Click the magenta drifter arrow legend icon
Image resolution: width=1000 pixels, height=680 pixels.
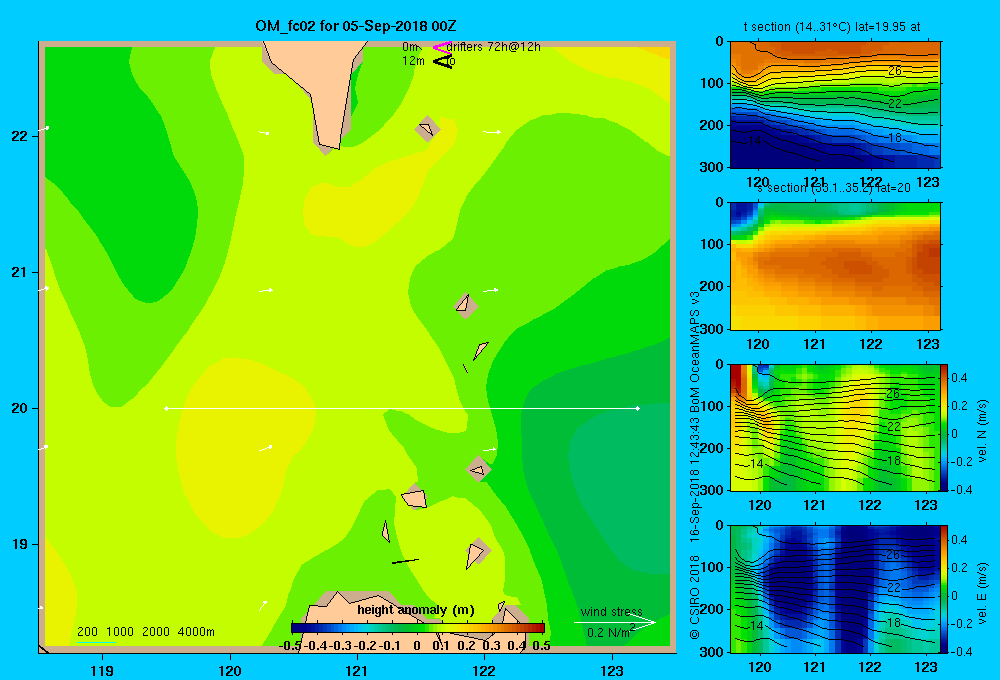coord(442,47)
